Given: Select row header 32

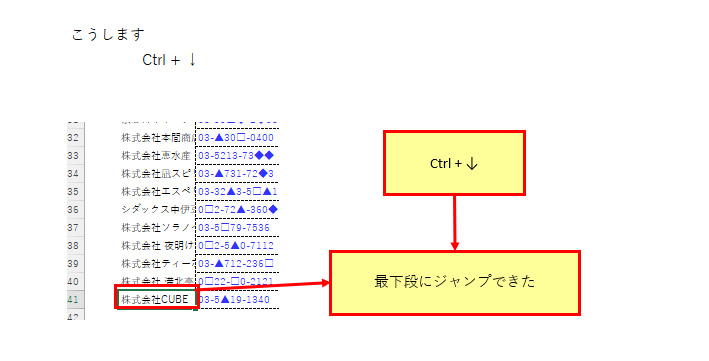Looking at the screenshot, I should pyautogui.click(x=73, y=138).
